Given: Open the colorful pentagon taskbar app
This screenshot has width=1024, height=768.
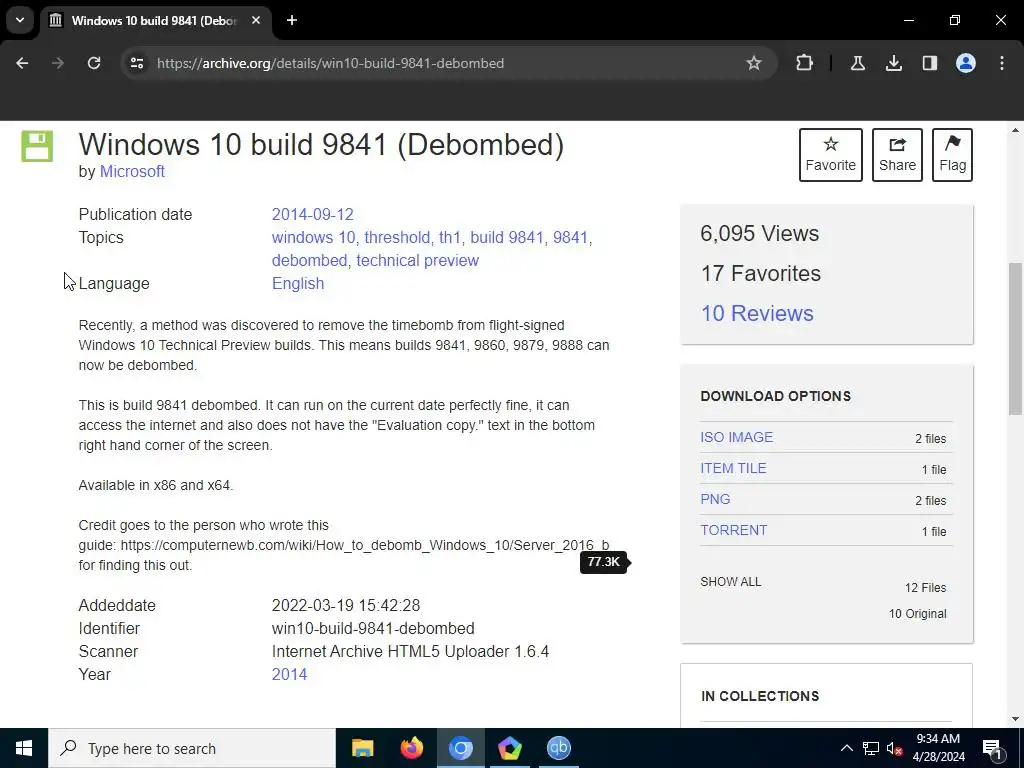Looking at the screenshot, I should click(x=510, y=748).
